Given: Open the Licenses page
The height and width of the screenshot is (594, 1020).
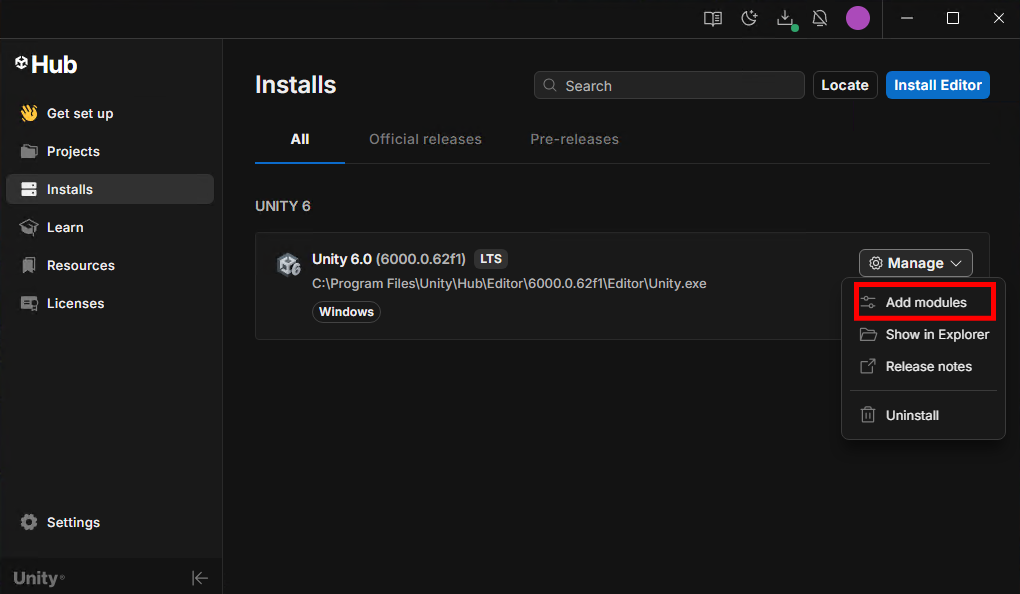Looking at the screenshot, I should [75, 304].
